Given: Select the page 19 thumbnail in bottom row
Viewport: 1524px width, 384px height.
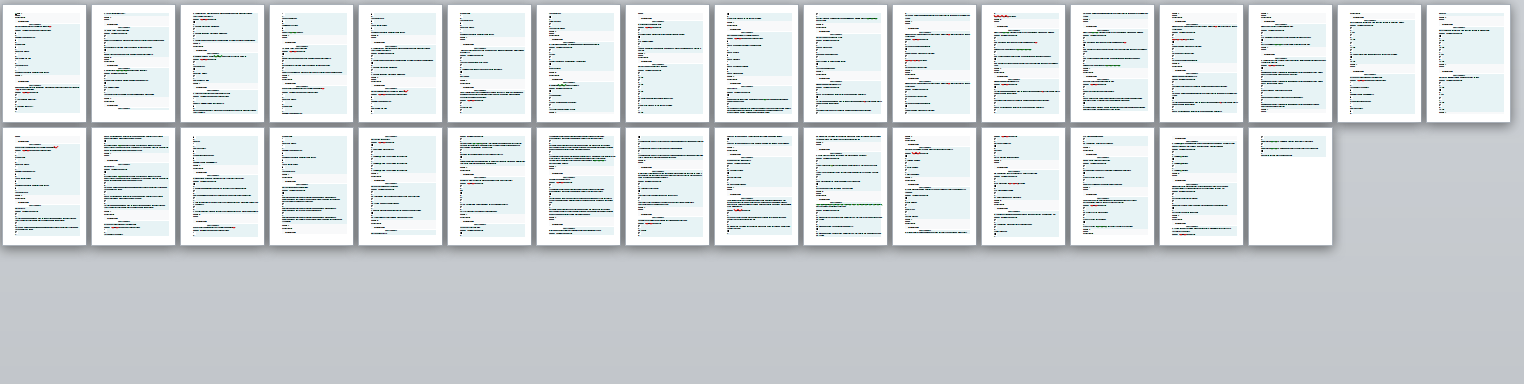Looking at the screenshot, I should click(x=133, y=186).
